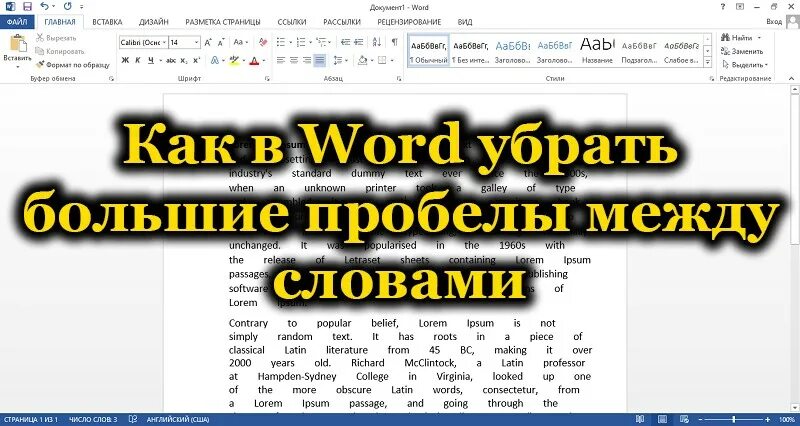Apply text effects with the outlined A icon
This screenshot has width=800, height=426.
point(215,60)
